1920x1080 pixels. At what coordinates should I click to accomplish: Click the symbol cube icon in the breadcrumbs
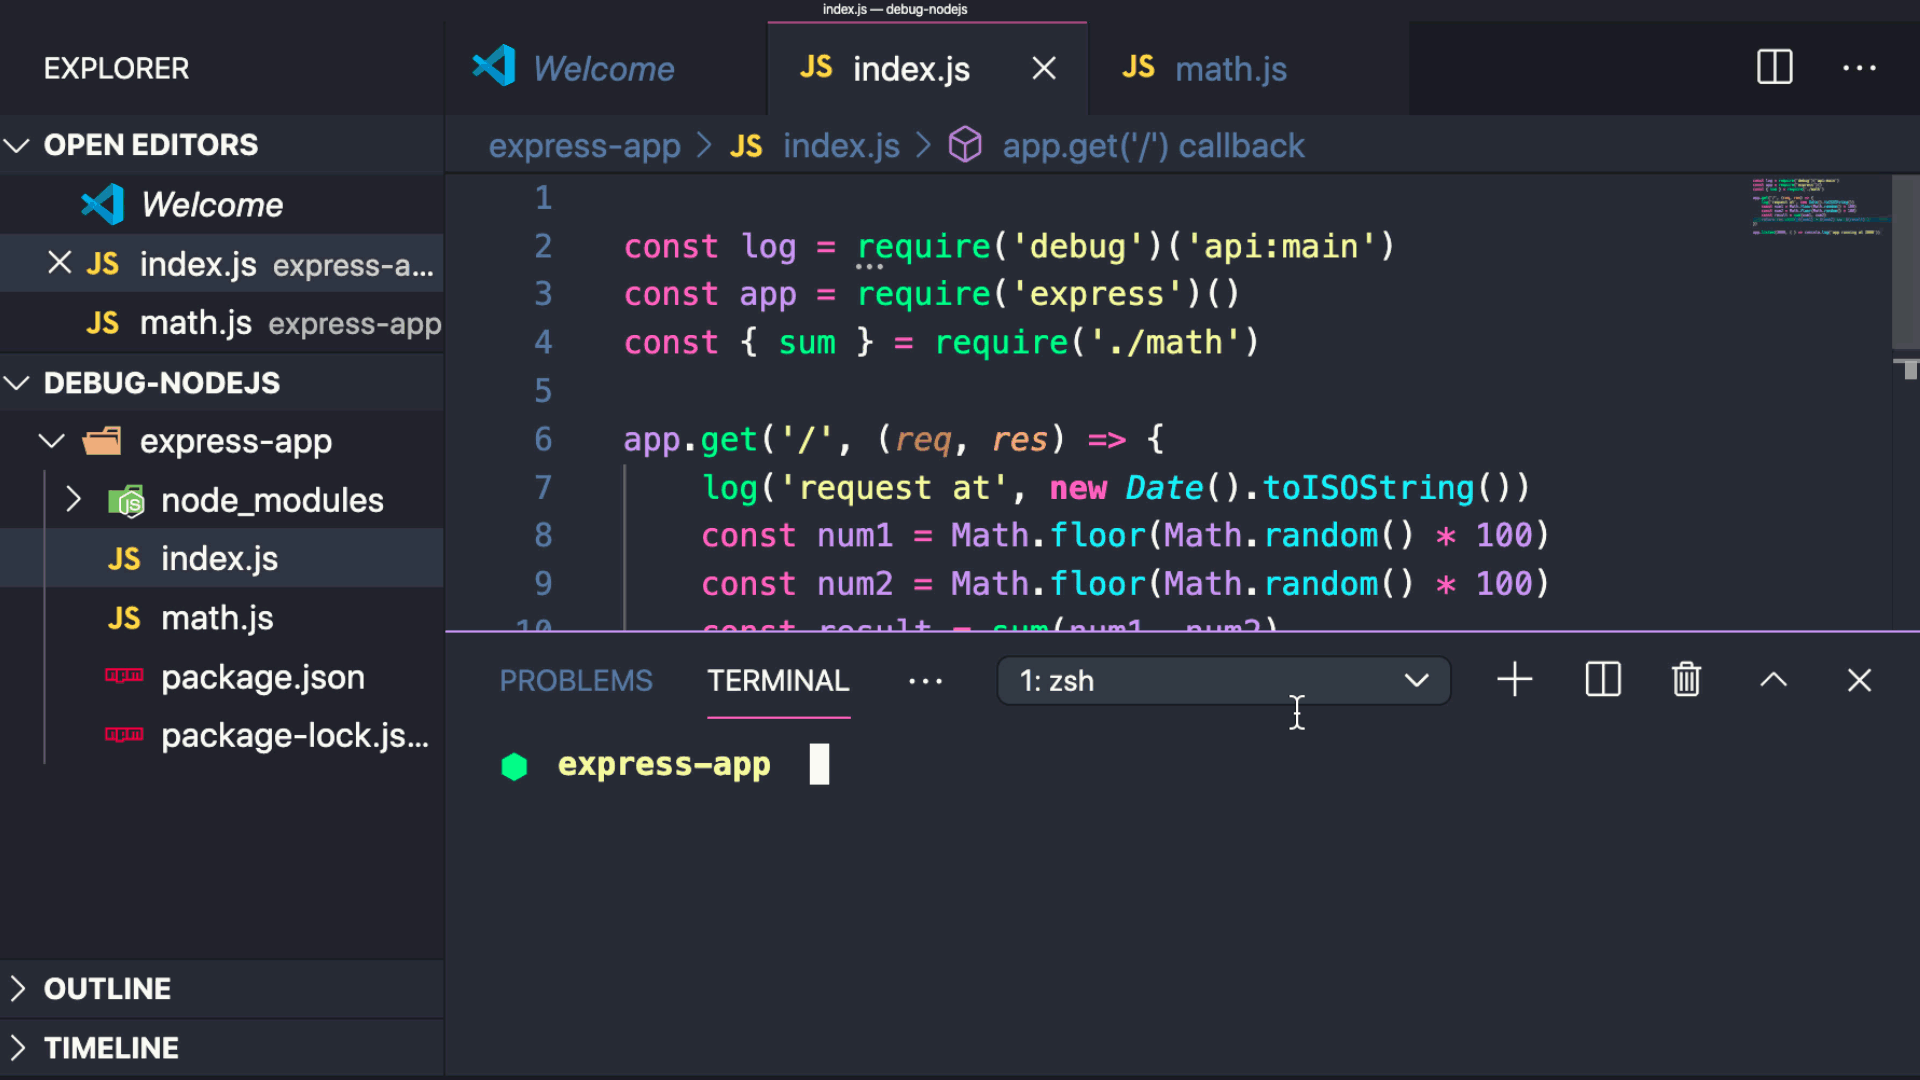click(965, 145)
